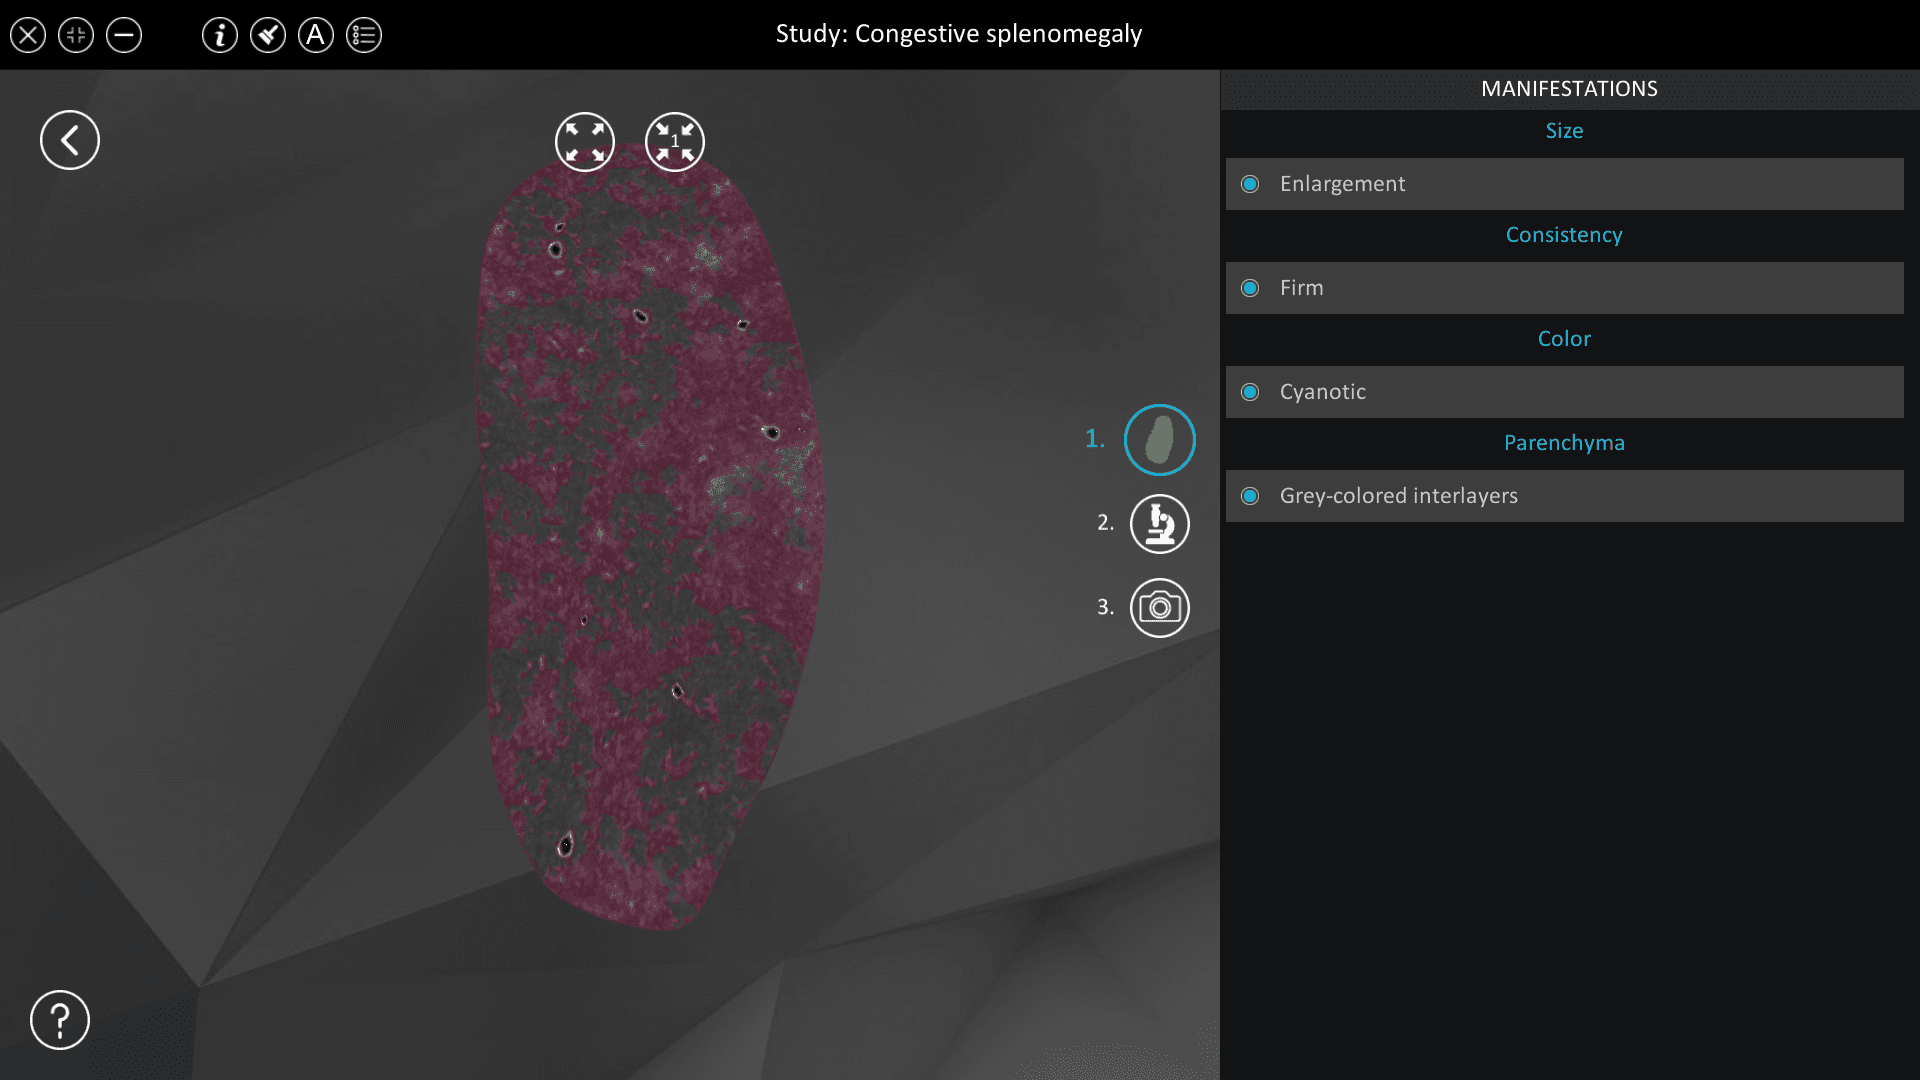Select Grey-colored interlayers option

point(1565,496)
